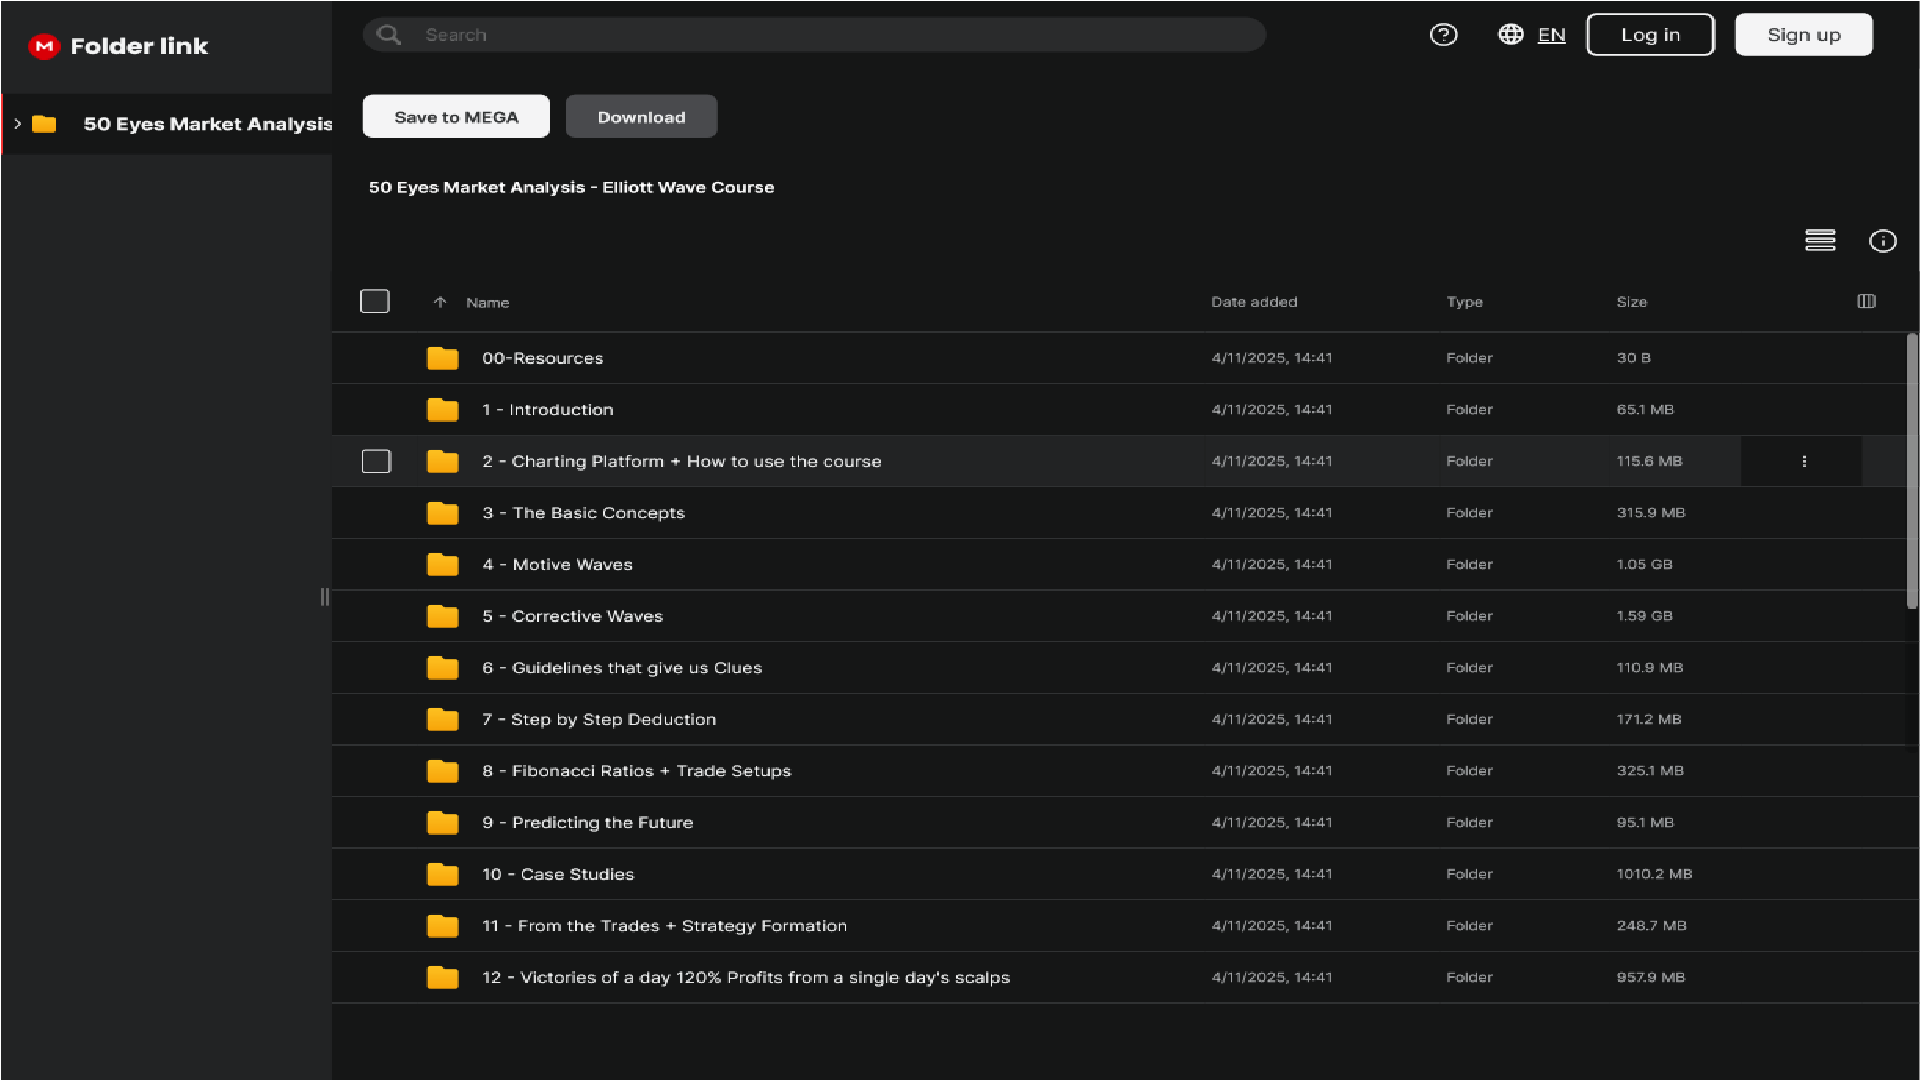Screen dimensions: 1920x1080
Task: Click the search magnifier icon
Action: [x=389, y=35]
